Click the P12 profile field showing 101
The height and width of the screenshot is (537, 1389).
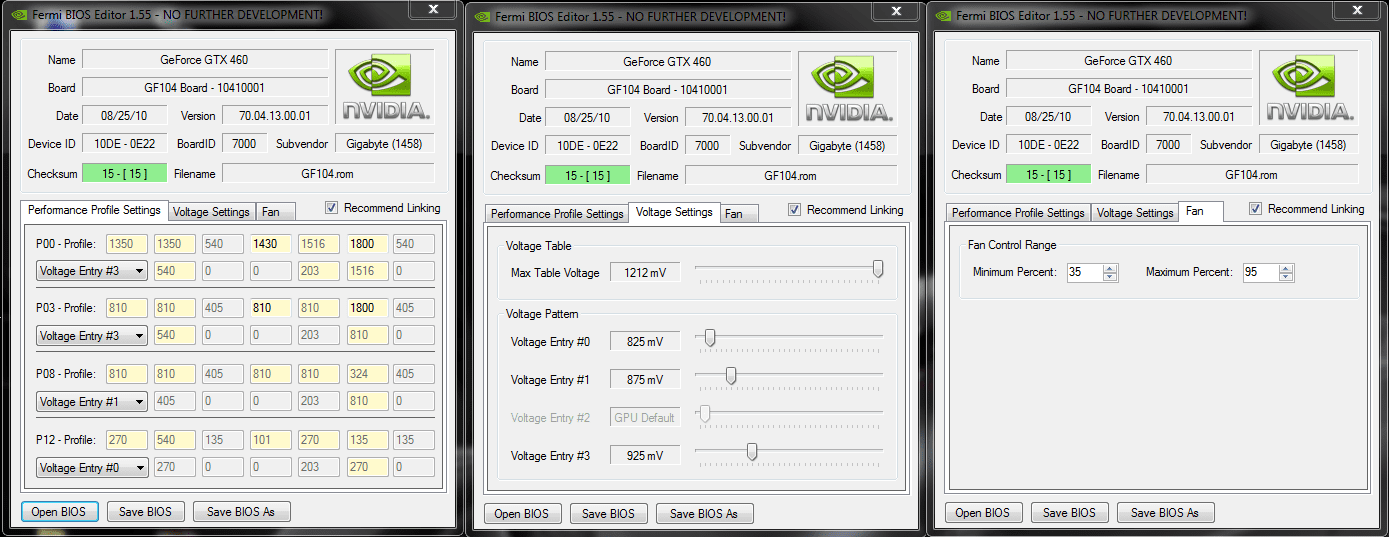click(271, 440)
